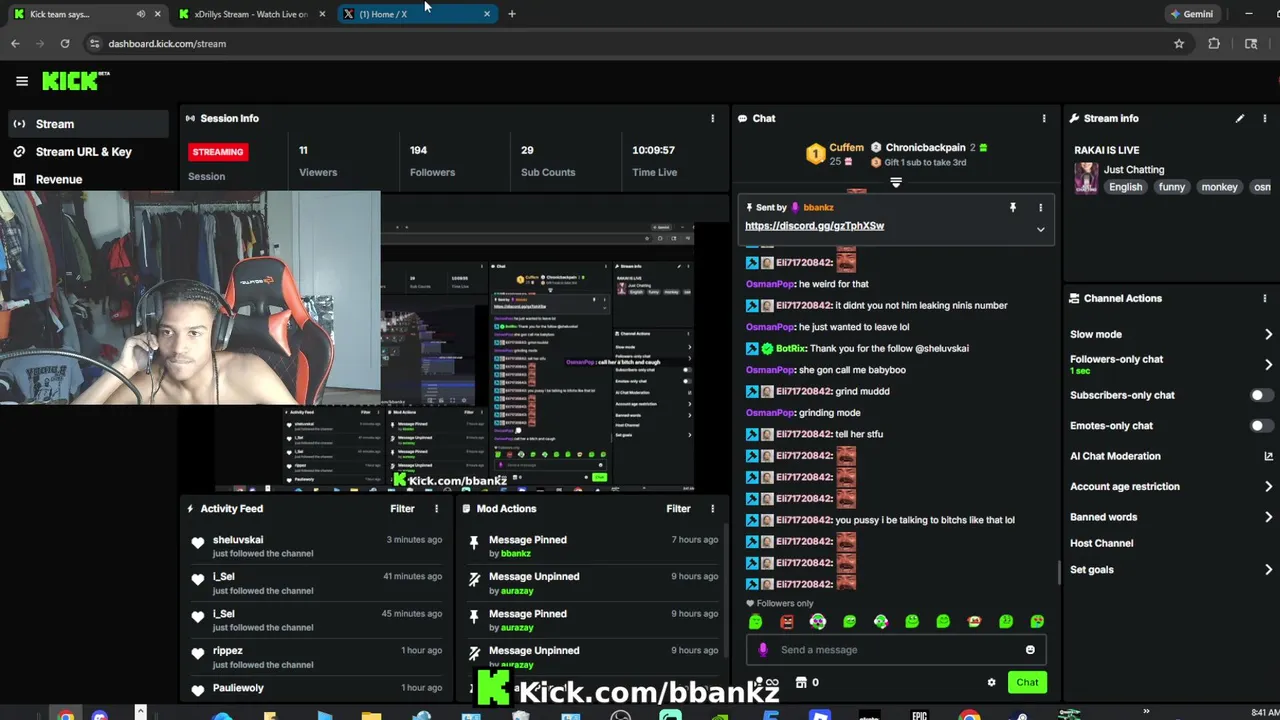Click the BotRix thank you message

click(857, 348)
